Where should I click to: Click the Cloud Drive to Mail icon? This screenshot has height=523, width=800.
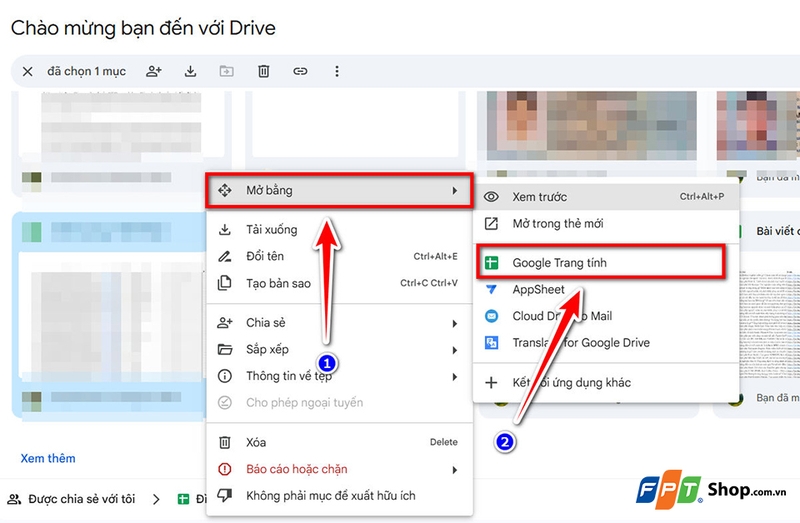[x=491, y=316]
